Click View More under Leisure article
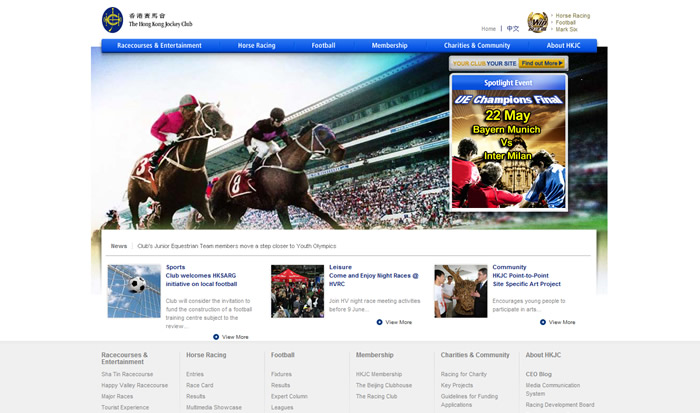700x413 pixels. pyautogui.click(x=399, y=322)
